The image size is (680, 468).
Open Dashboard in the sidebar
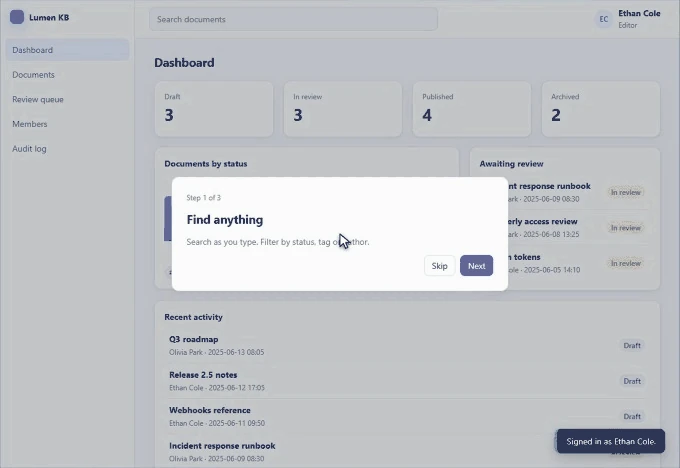click(67, 50)
